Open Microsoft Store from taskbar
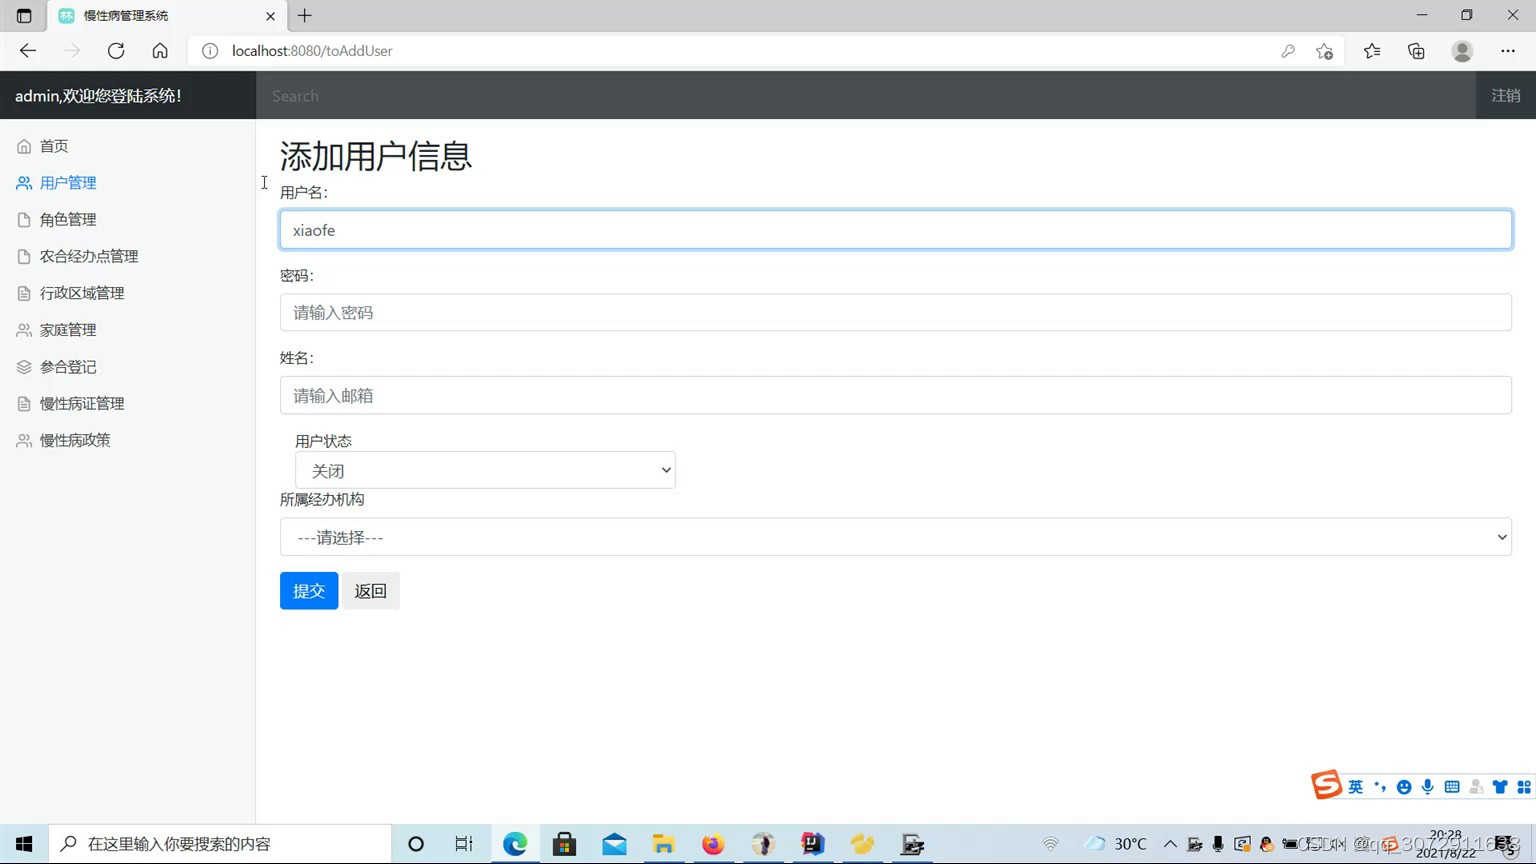Image resolution: width=1536 pixels, height=864 pixels. point(565,844)
